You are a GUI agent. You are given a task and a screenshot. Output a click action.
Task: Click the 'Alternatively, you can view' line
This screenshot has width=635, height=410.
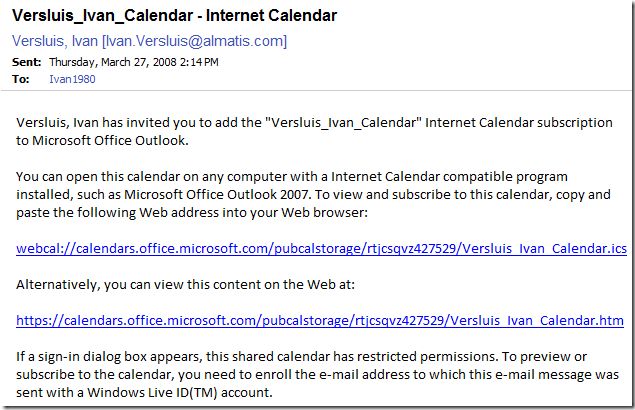click(x=185, y=284)
